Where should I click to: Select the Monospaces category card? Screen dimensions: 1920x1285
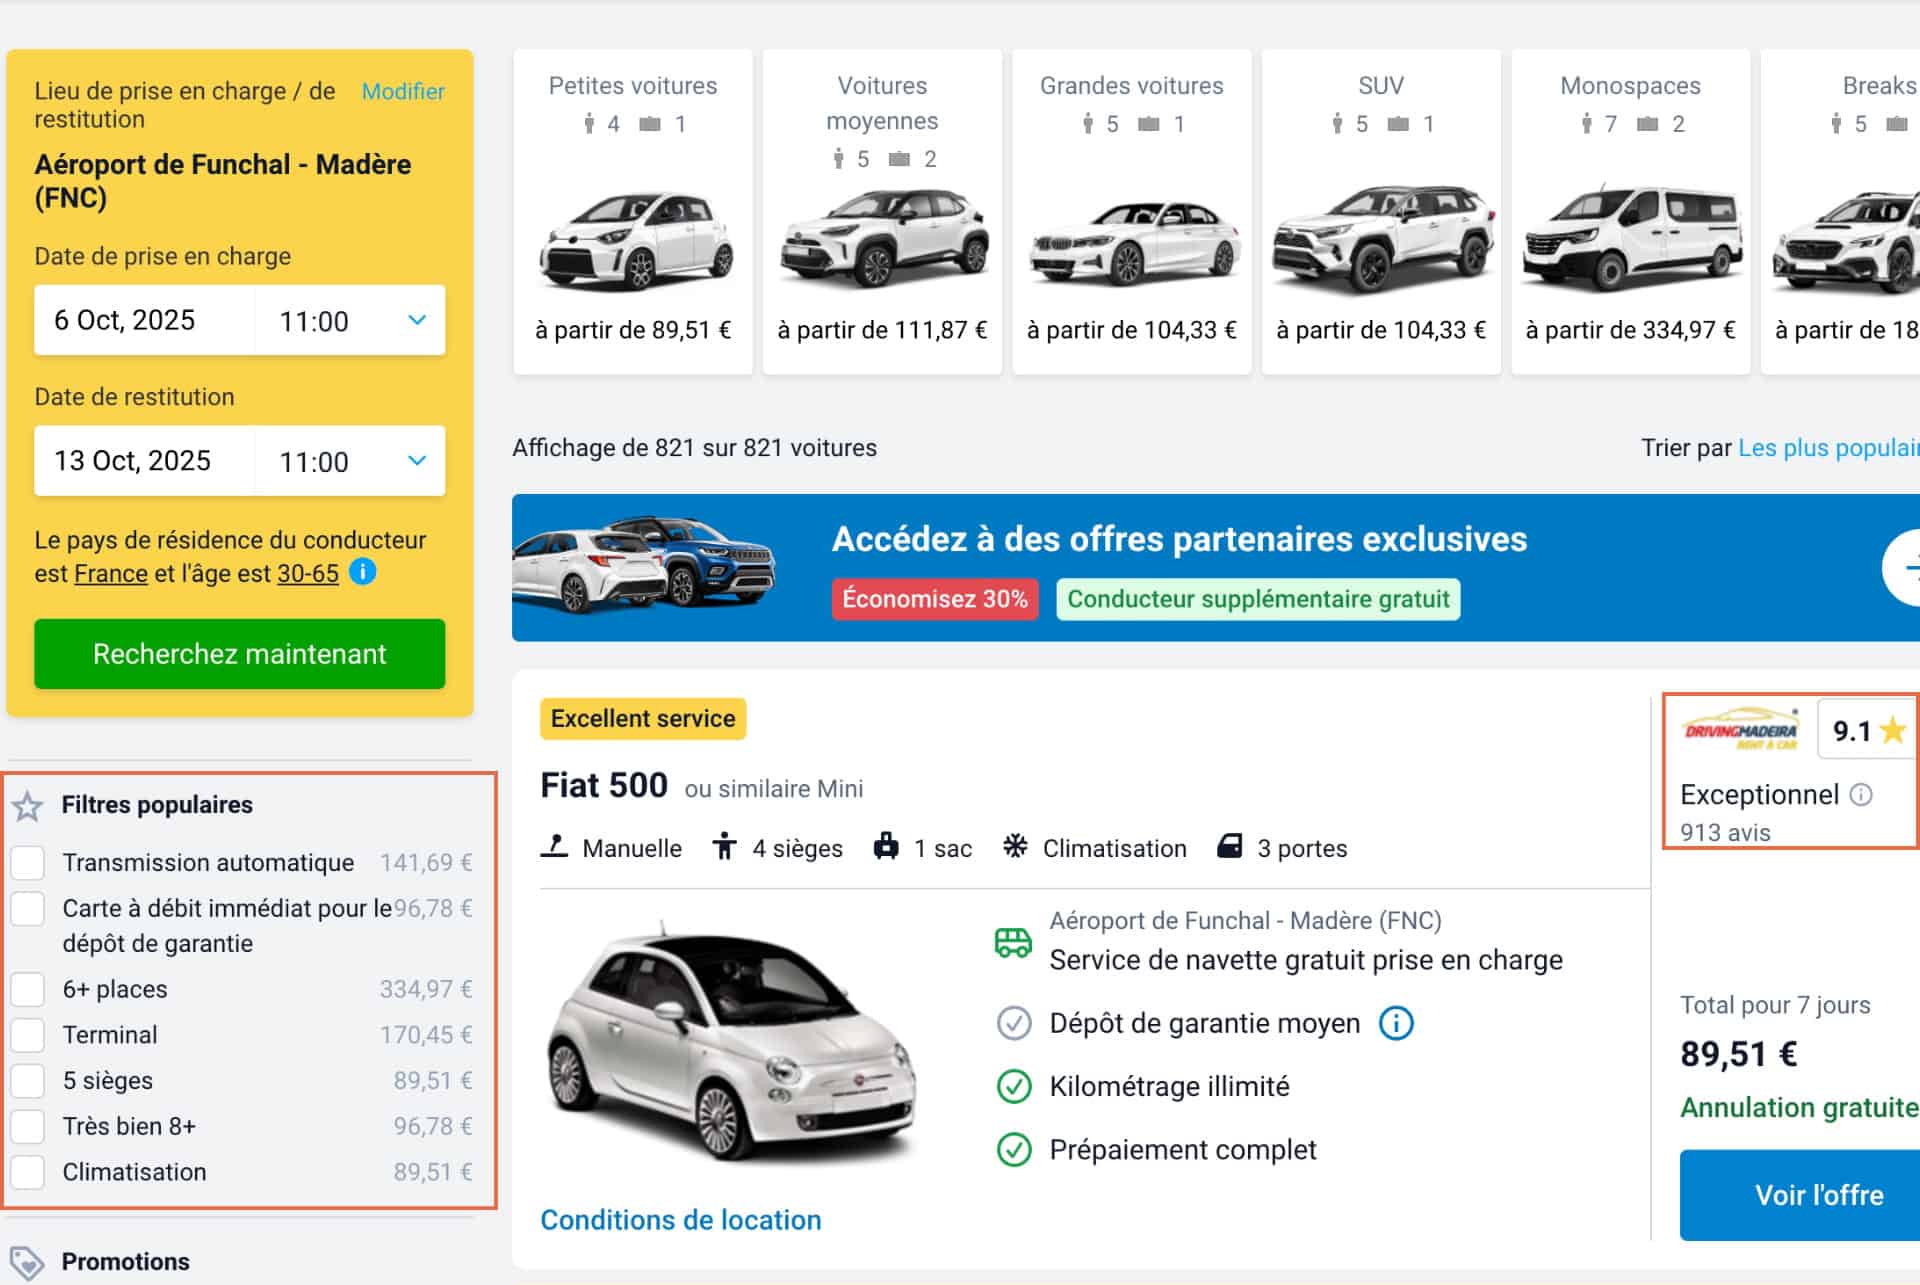[1631, 212]
